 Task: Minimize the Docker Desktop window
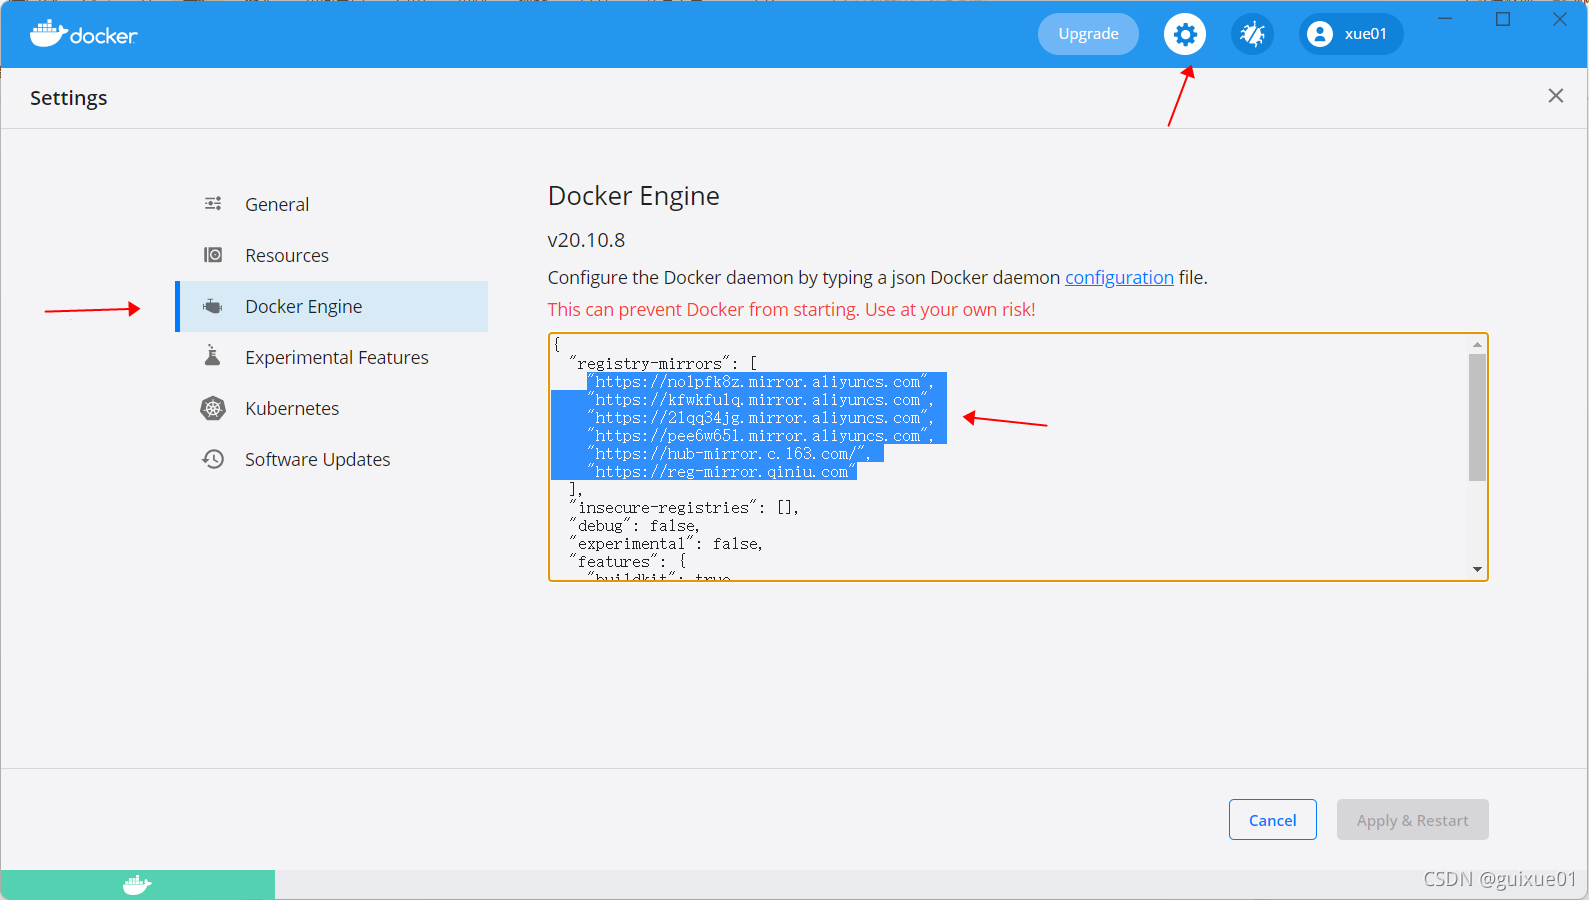tap(1445, 19)
